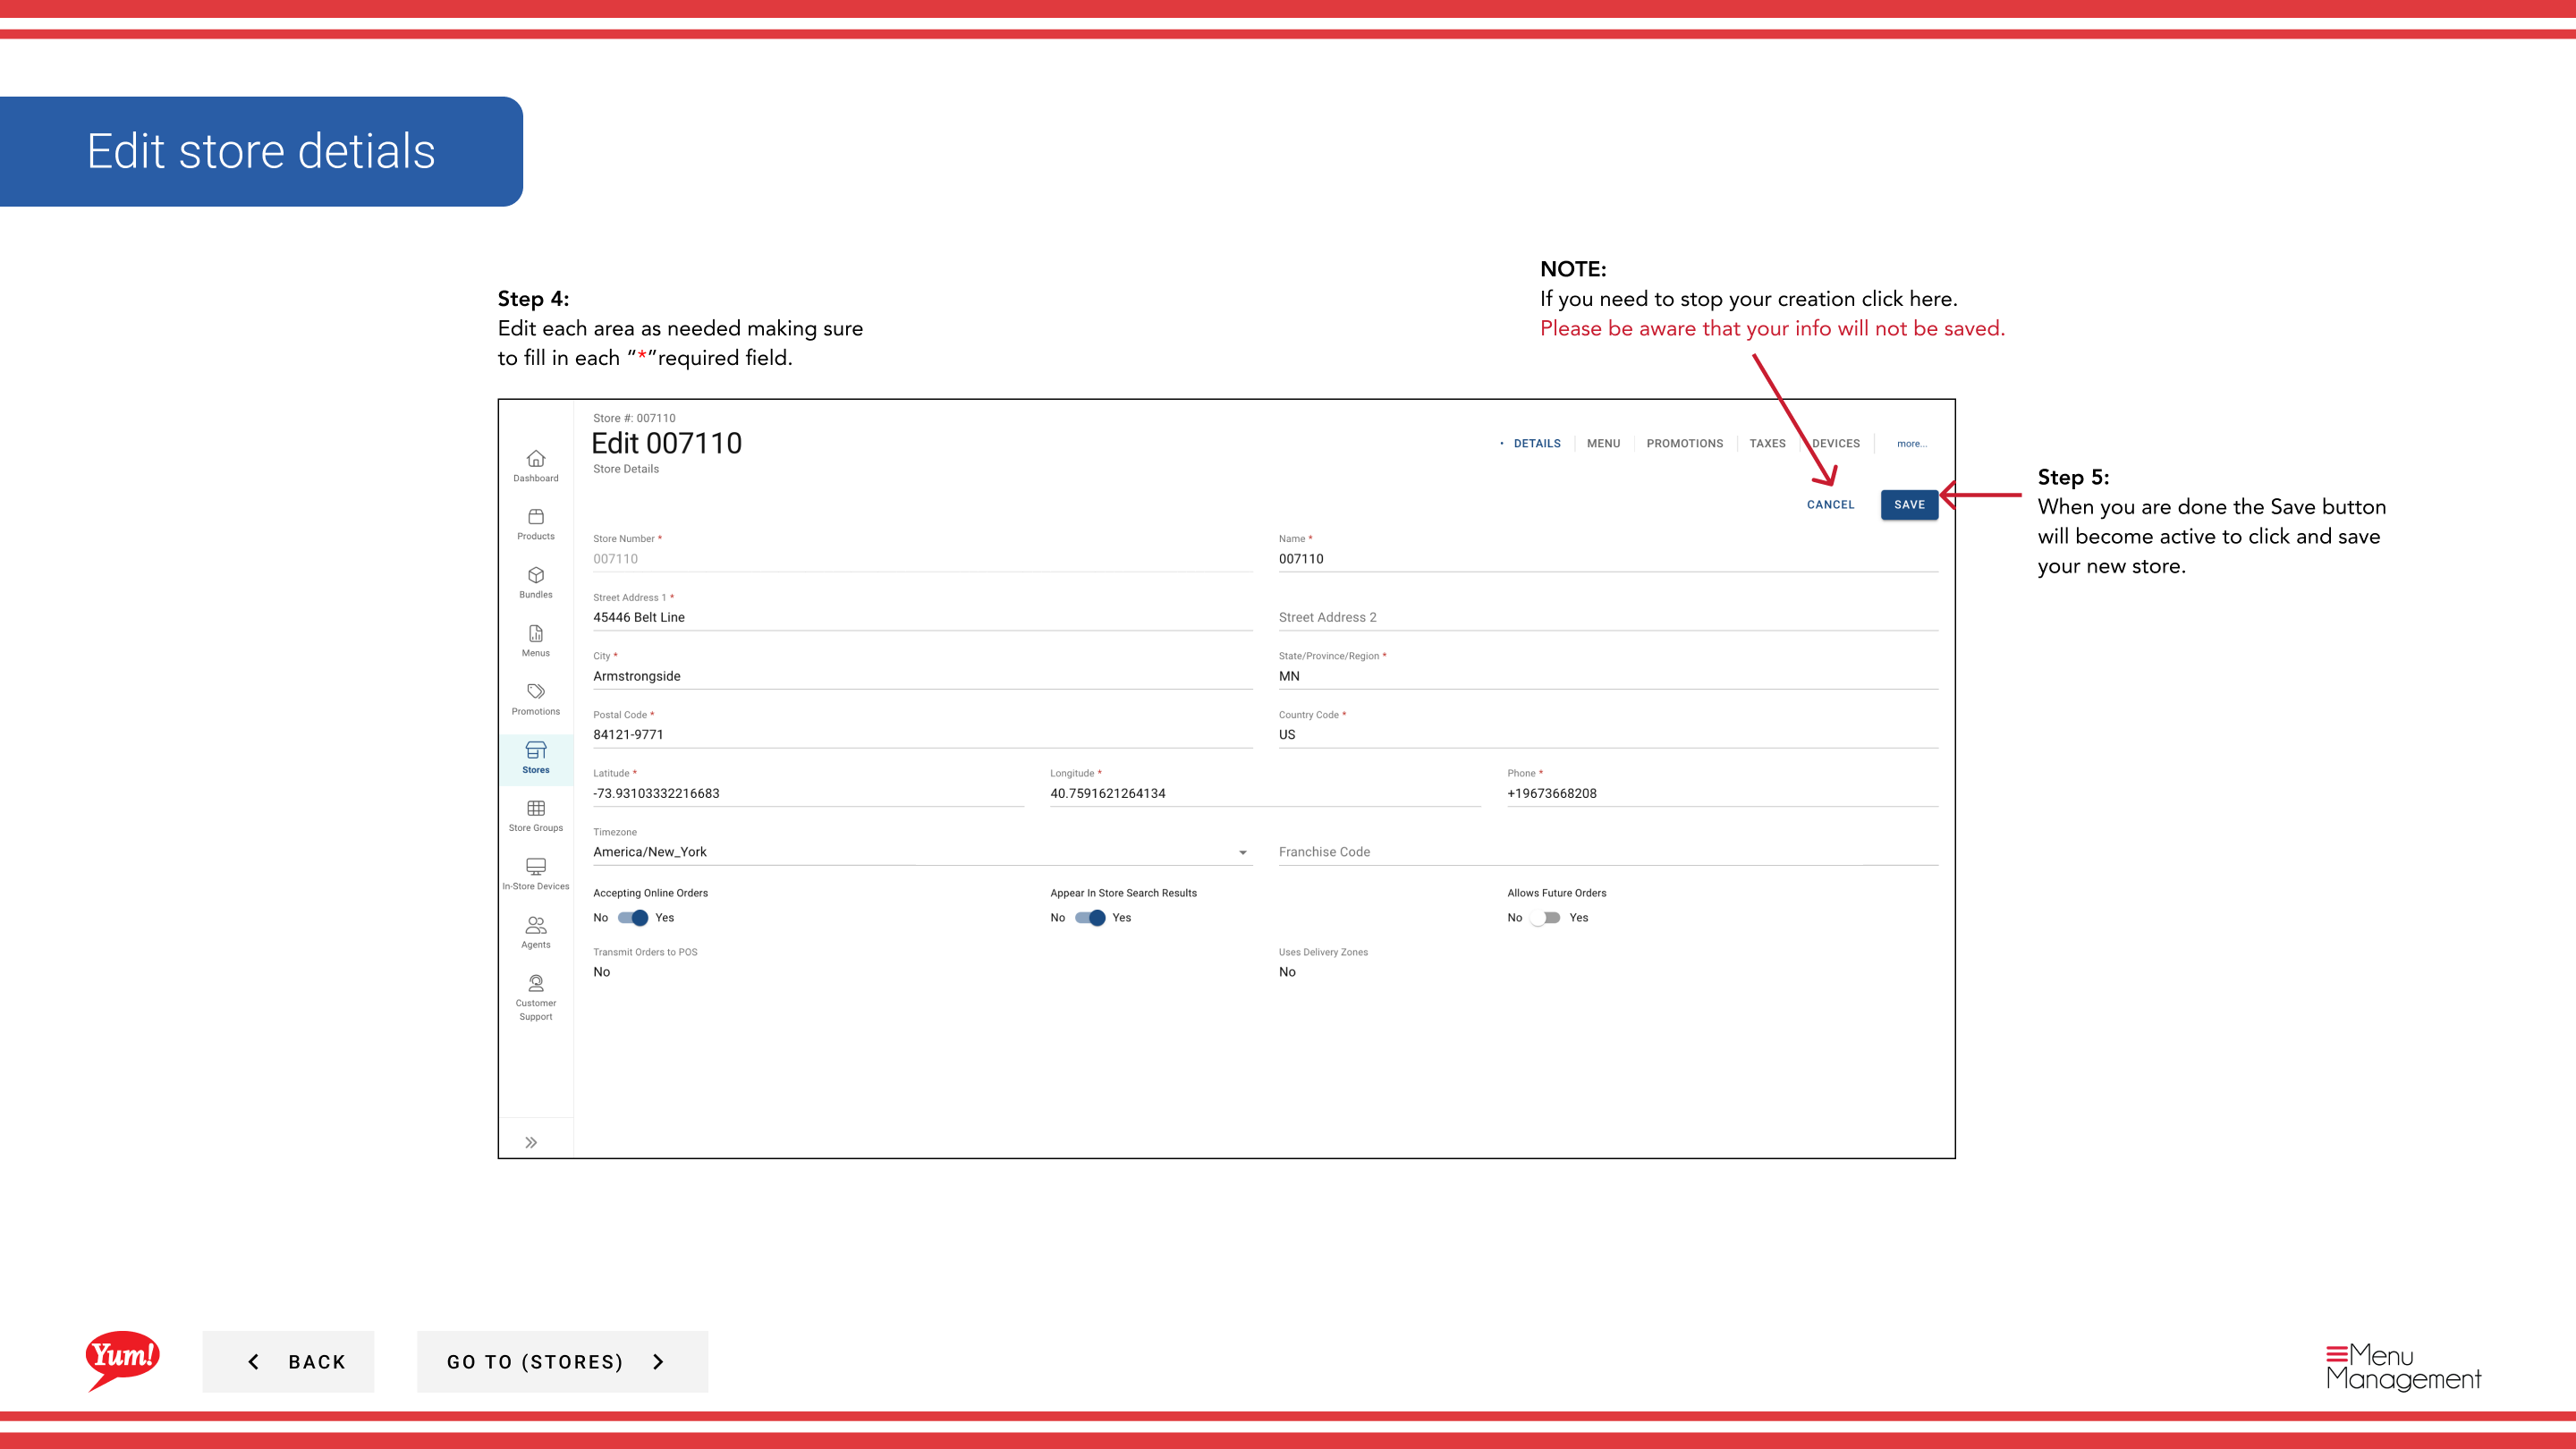This screenshot has width=2576, height=1449.
Task: Click 'No' label of Allows Future Orders
Action: pos(1515,918)
